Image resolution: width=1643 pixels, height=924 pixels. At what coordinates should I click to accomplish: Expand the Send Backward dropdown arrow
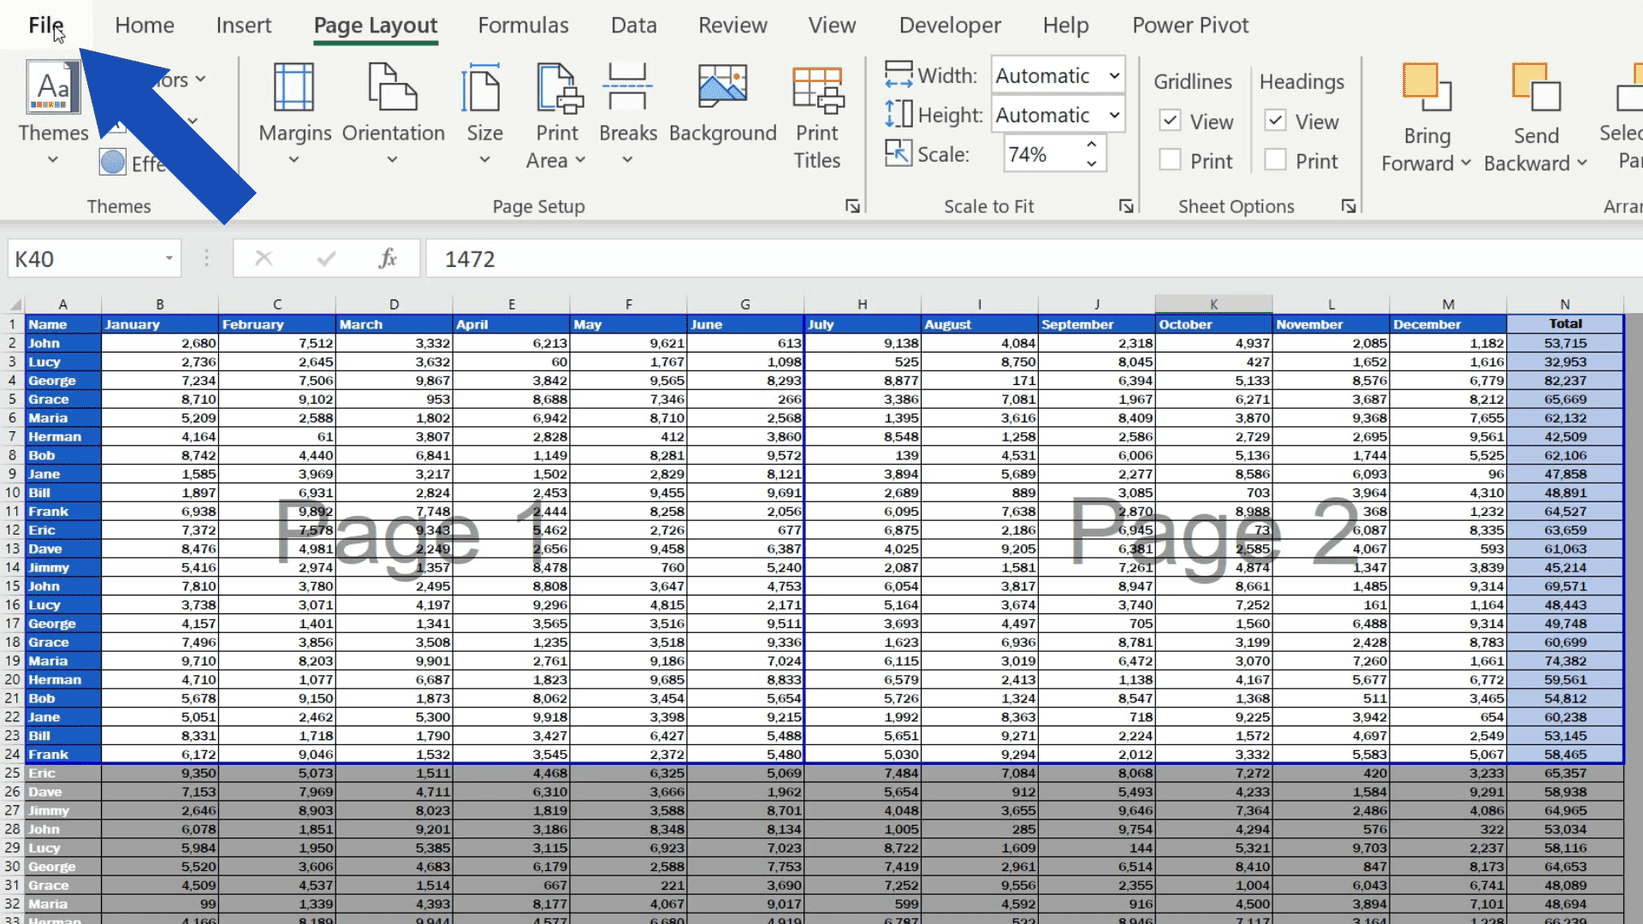click(x=1581, y=163)
